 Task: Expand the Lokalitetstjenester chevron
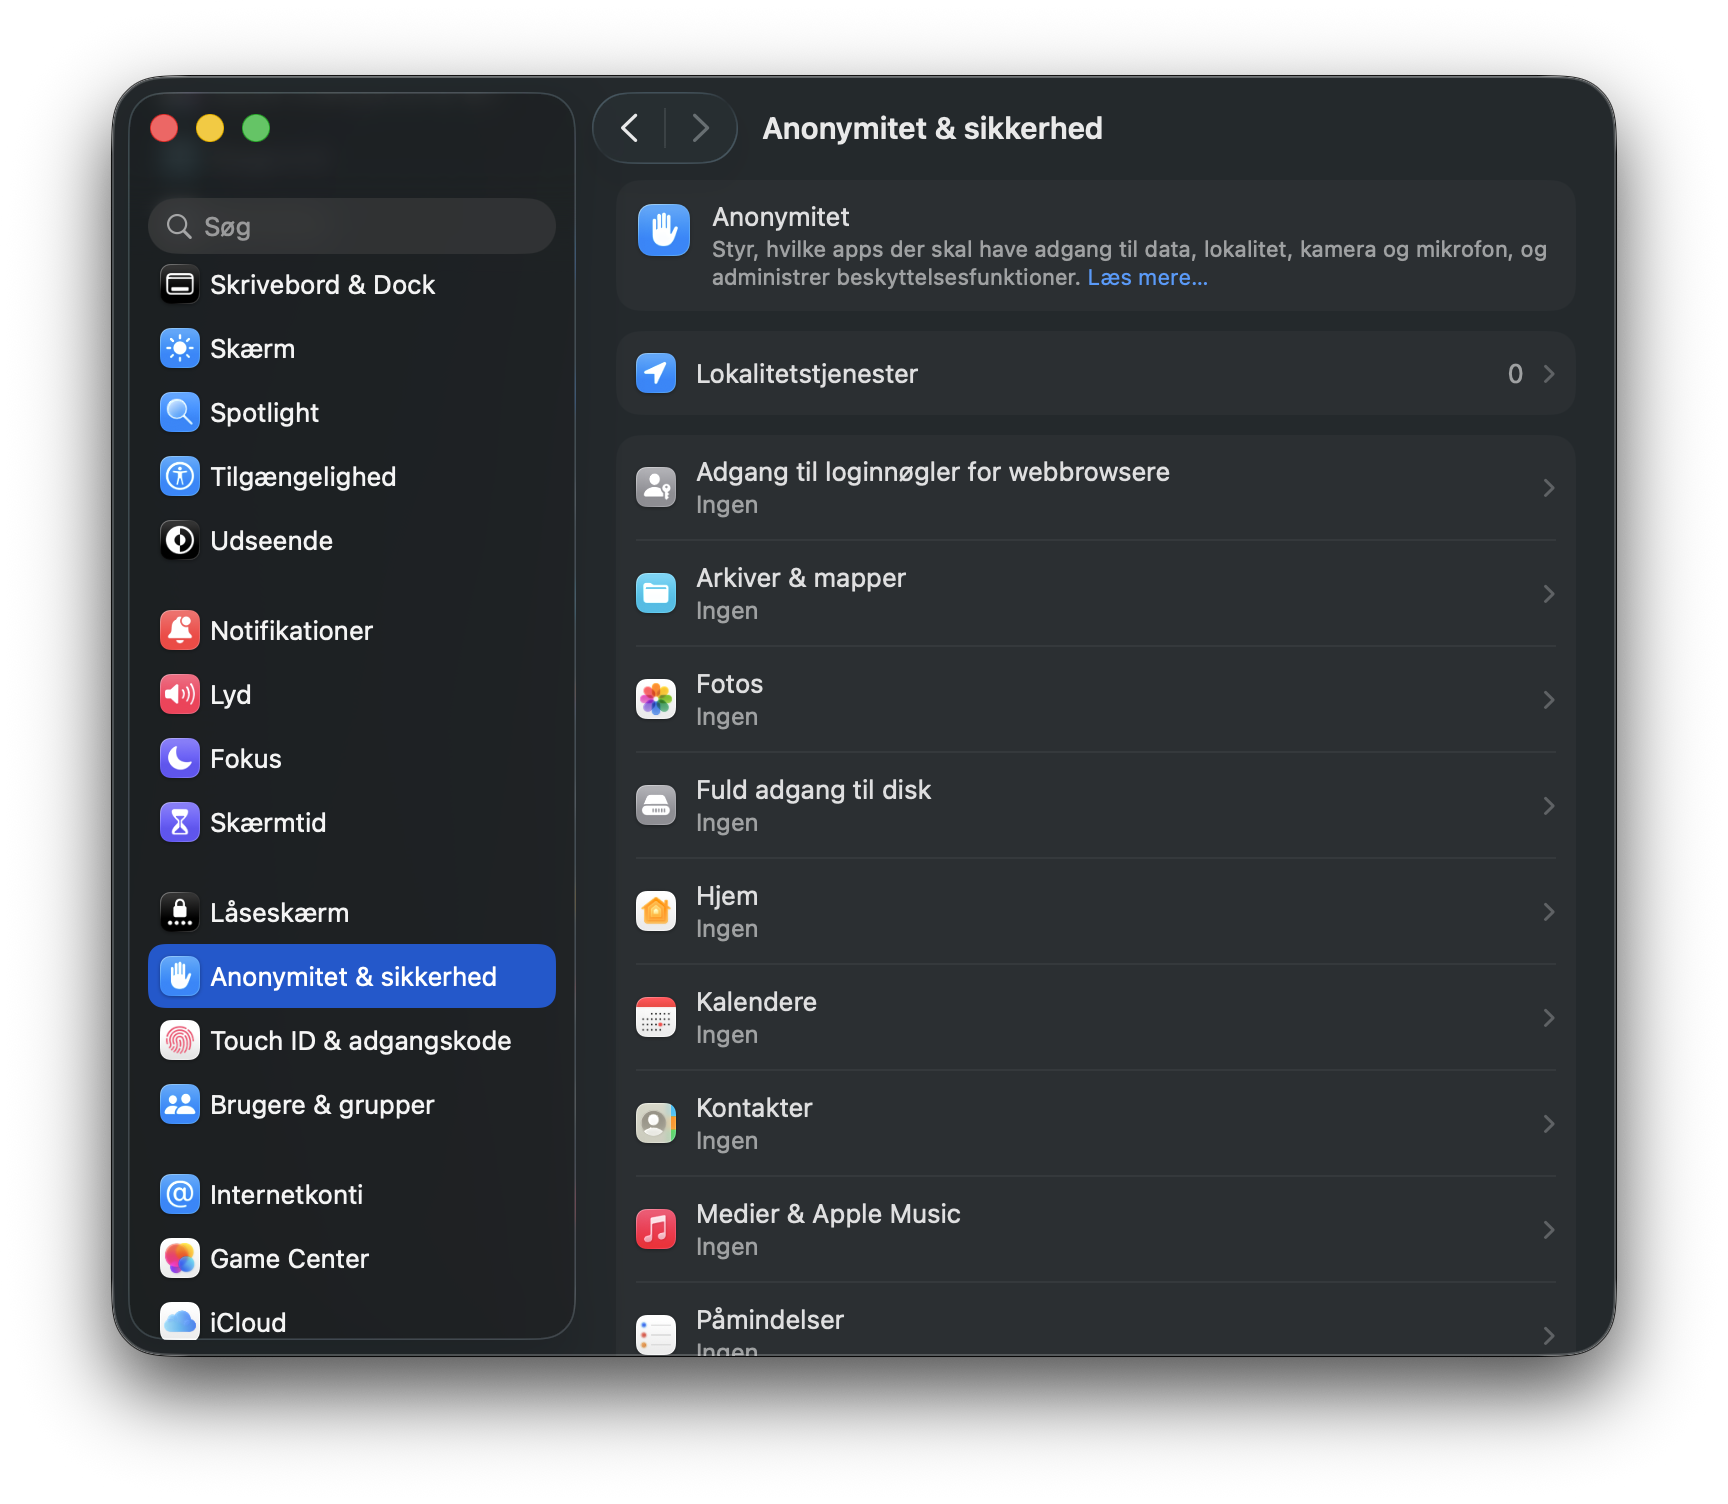coord(1548,374)
